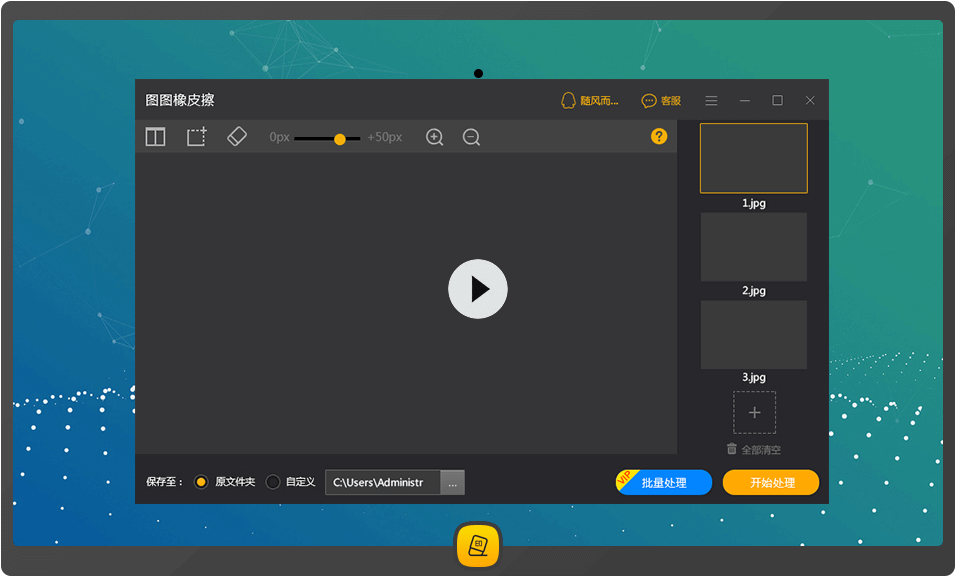Open the hamburger menu in the title bar
This screenshot has height=577, width=957.
pyautogui.click(x=711, y=100)
